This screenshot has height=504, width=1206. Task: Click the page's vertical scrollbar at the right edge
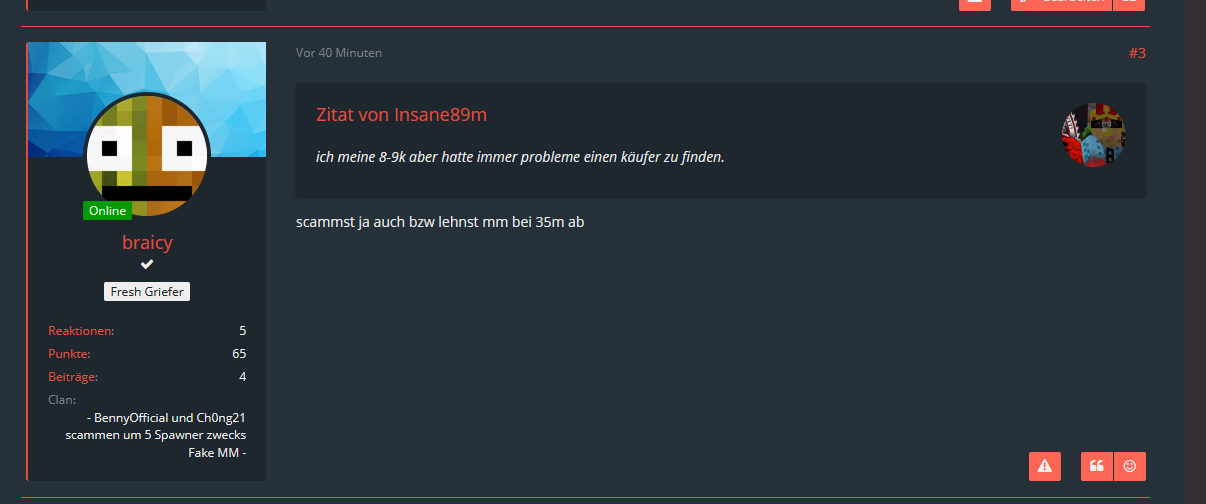[x=1195, y=252]
